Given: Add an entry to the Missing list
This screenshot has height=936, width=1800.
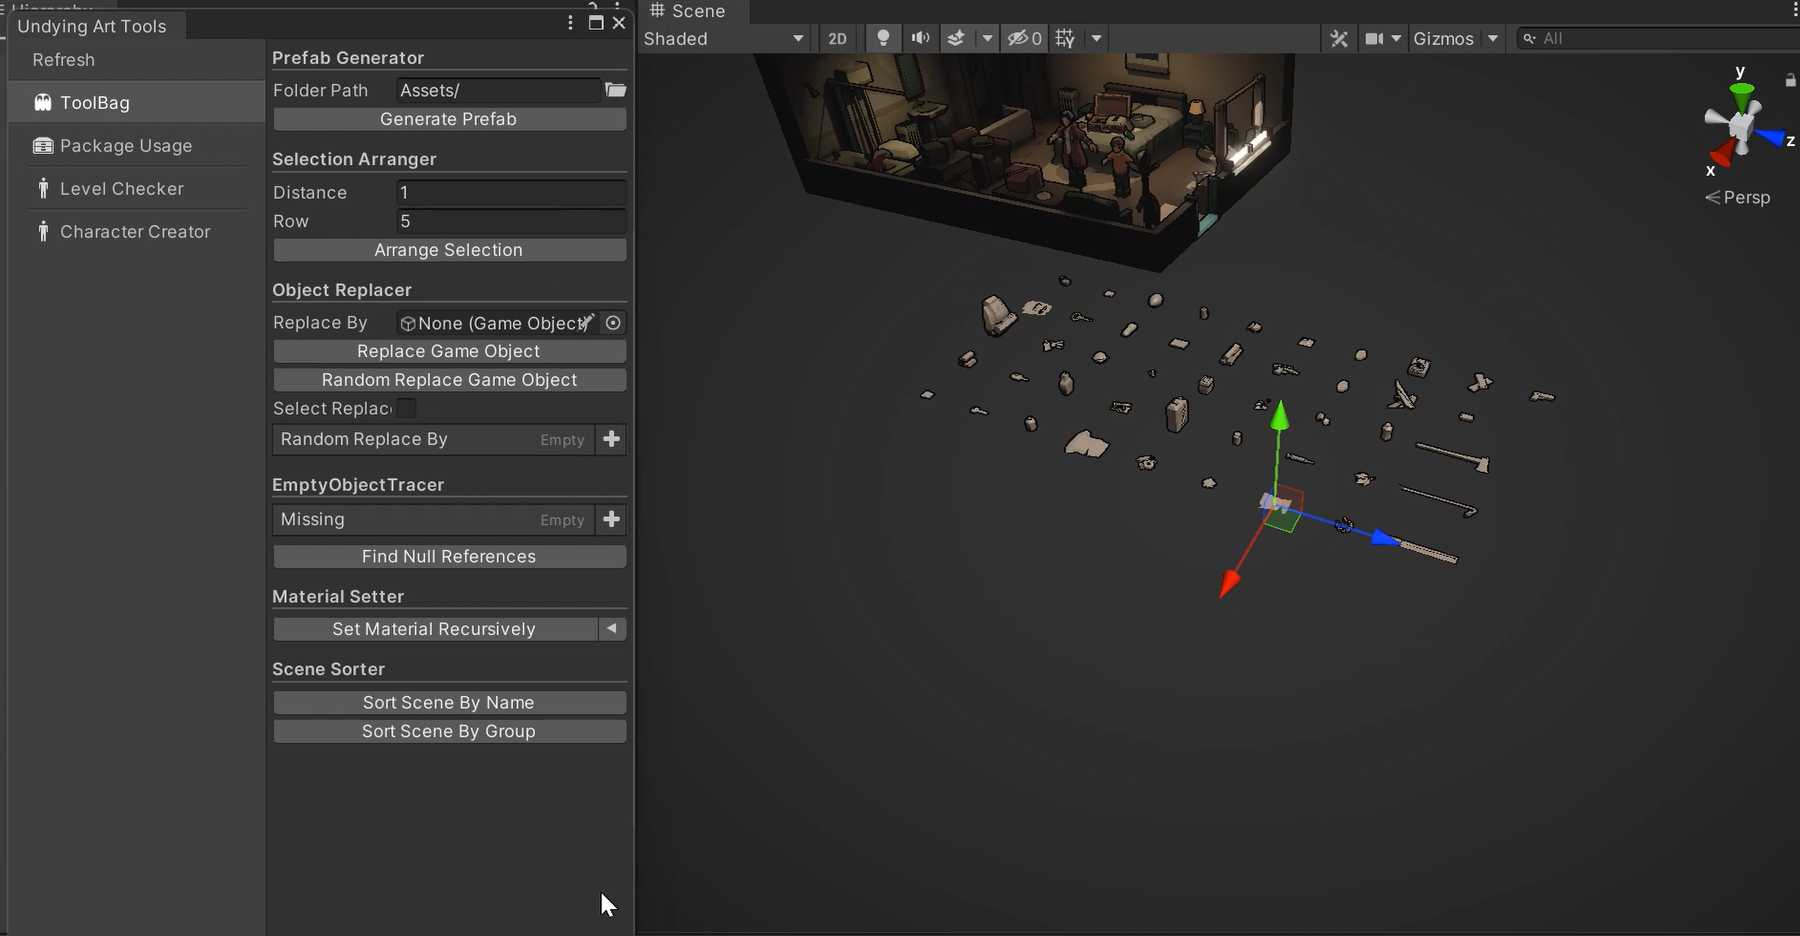Looking at the screenshot, I should (611, 519).
